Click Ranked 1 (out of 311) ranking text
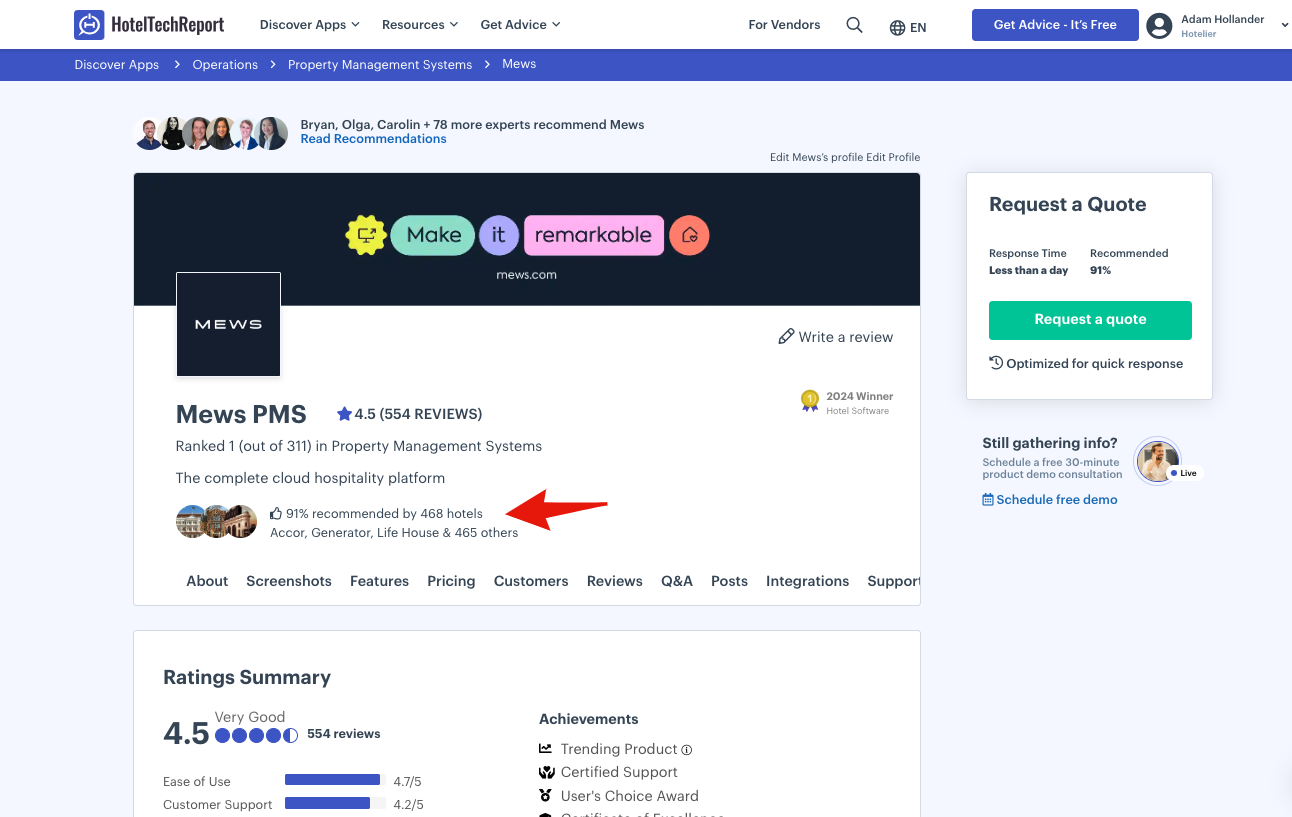The image size is (1292, 817). 359,446
